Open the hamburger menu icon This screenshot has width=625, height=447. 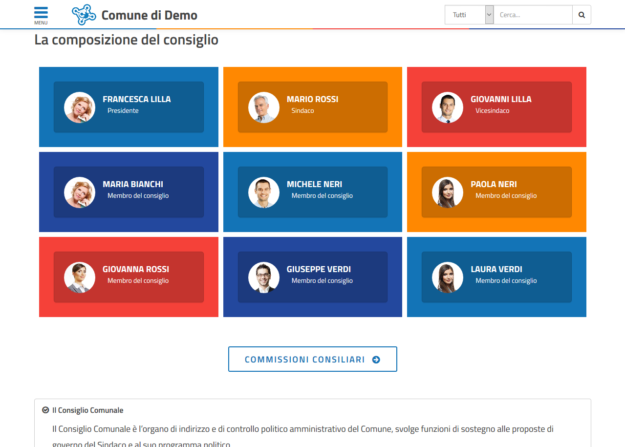[40, 14]
